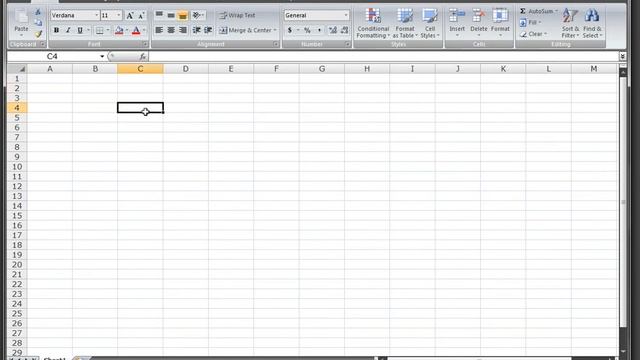640x360 pixels.
Task: Toggle Underline formatting
Action: 80,30
